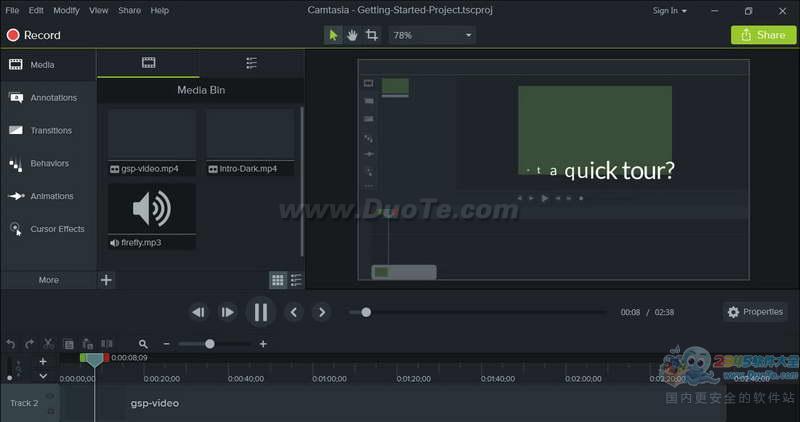Switch to Media Bin filmstrip tab
Screen dimensions: 800x422
click(148, 63)
